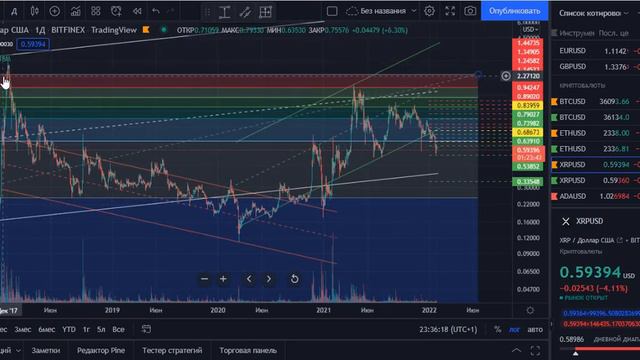Open the Тестер стратегий tab

(172, 350)
